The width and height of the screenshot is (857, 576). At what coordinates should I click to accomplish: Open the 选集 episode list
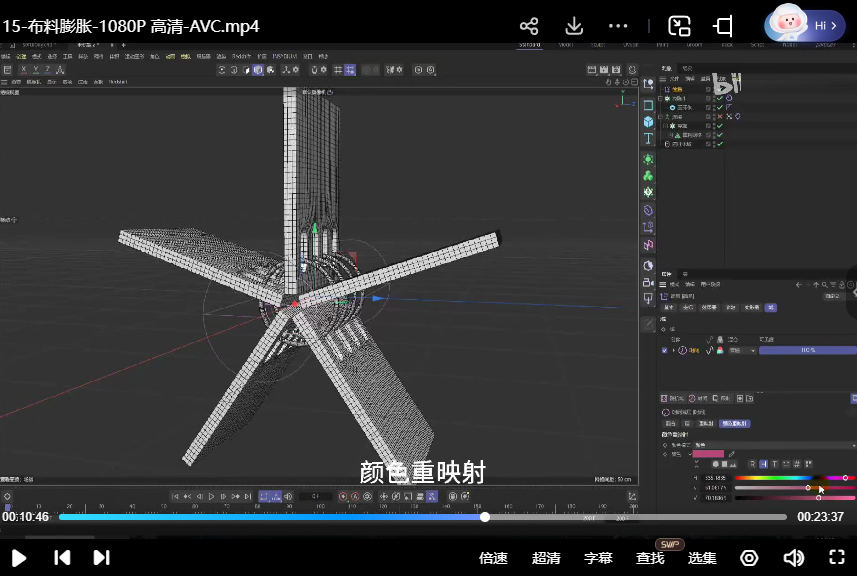(702, 558)
